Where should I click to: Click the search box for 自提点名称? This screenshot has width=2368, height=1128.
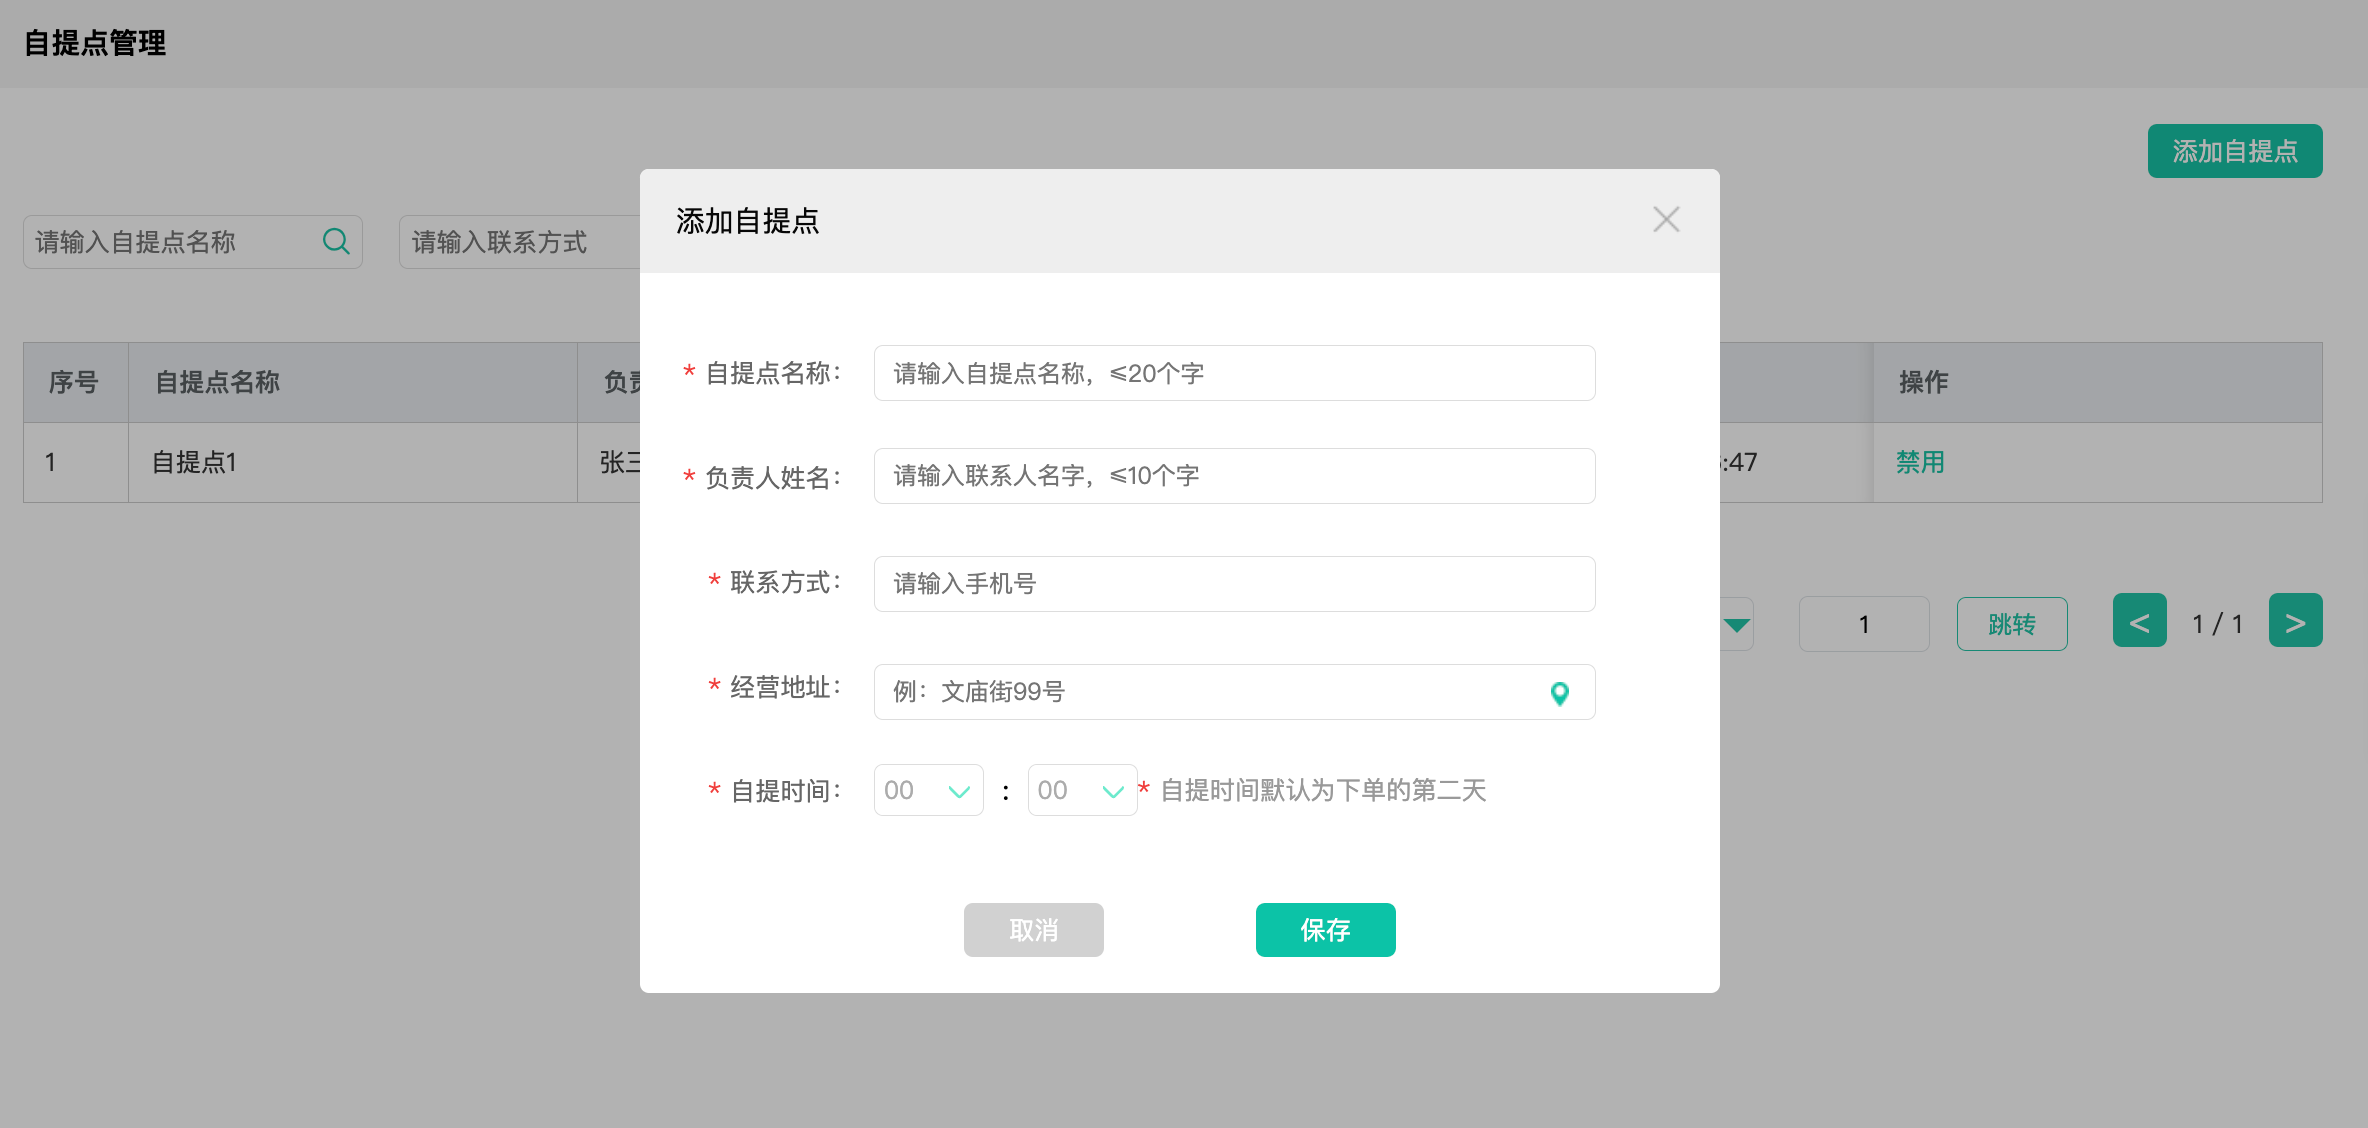click(172, 242)
